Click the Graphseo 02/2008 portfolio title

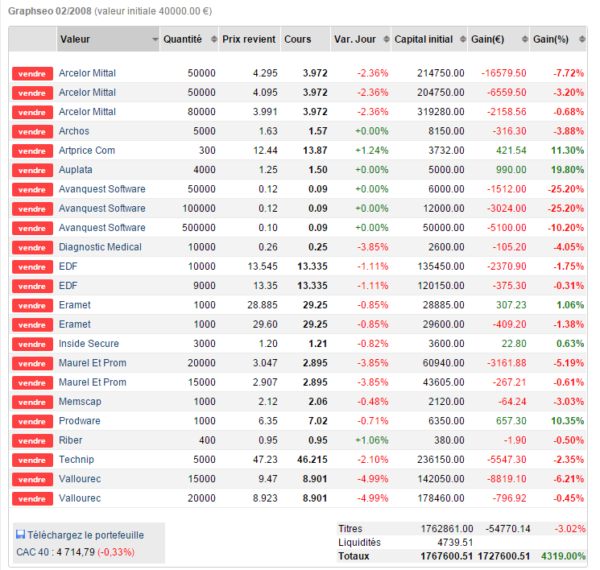tap(50, 11)
